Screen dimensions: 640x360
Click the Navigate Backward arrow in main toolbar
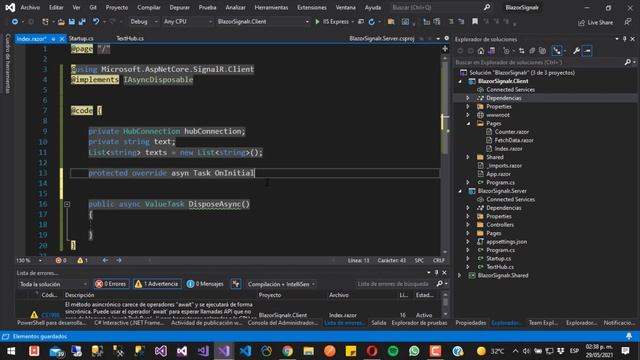coord(15,22)
